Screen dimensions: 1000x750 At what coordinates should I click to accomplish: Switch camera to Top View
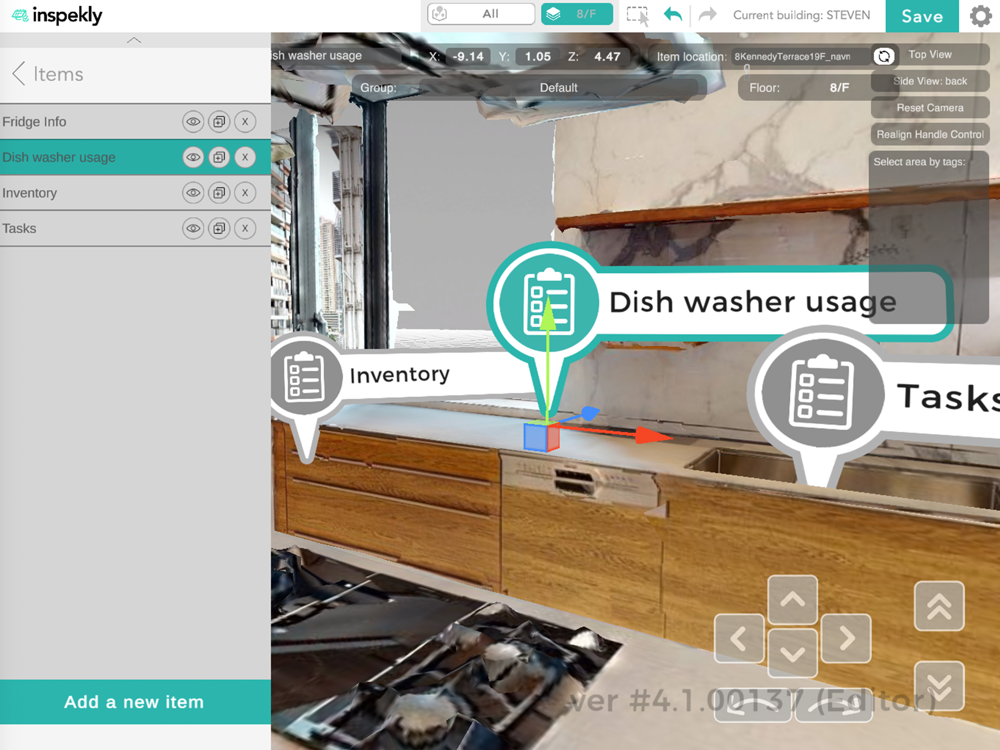point(930,55)
